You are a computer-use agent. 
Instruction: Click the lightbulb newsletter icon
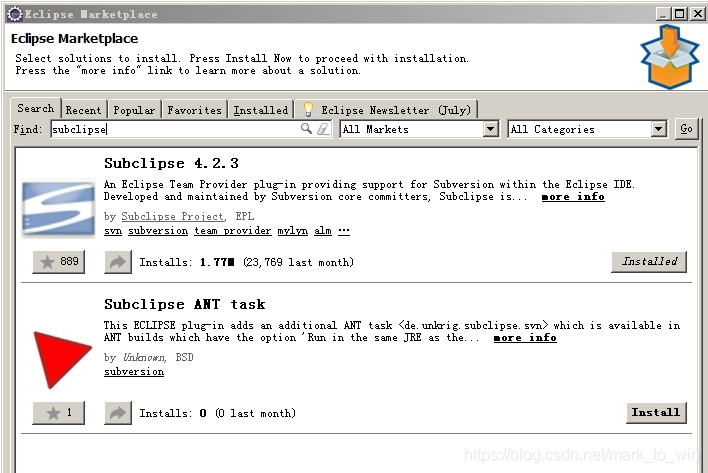[308, 109]
